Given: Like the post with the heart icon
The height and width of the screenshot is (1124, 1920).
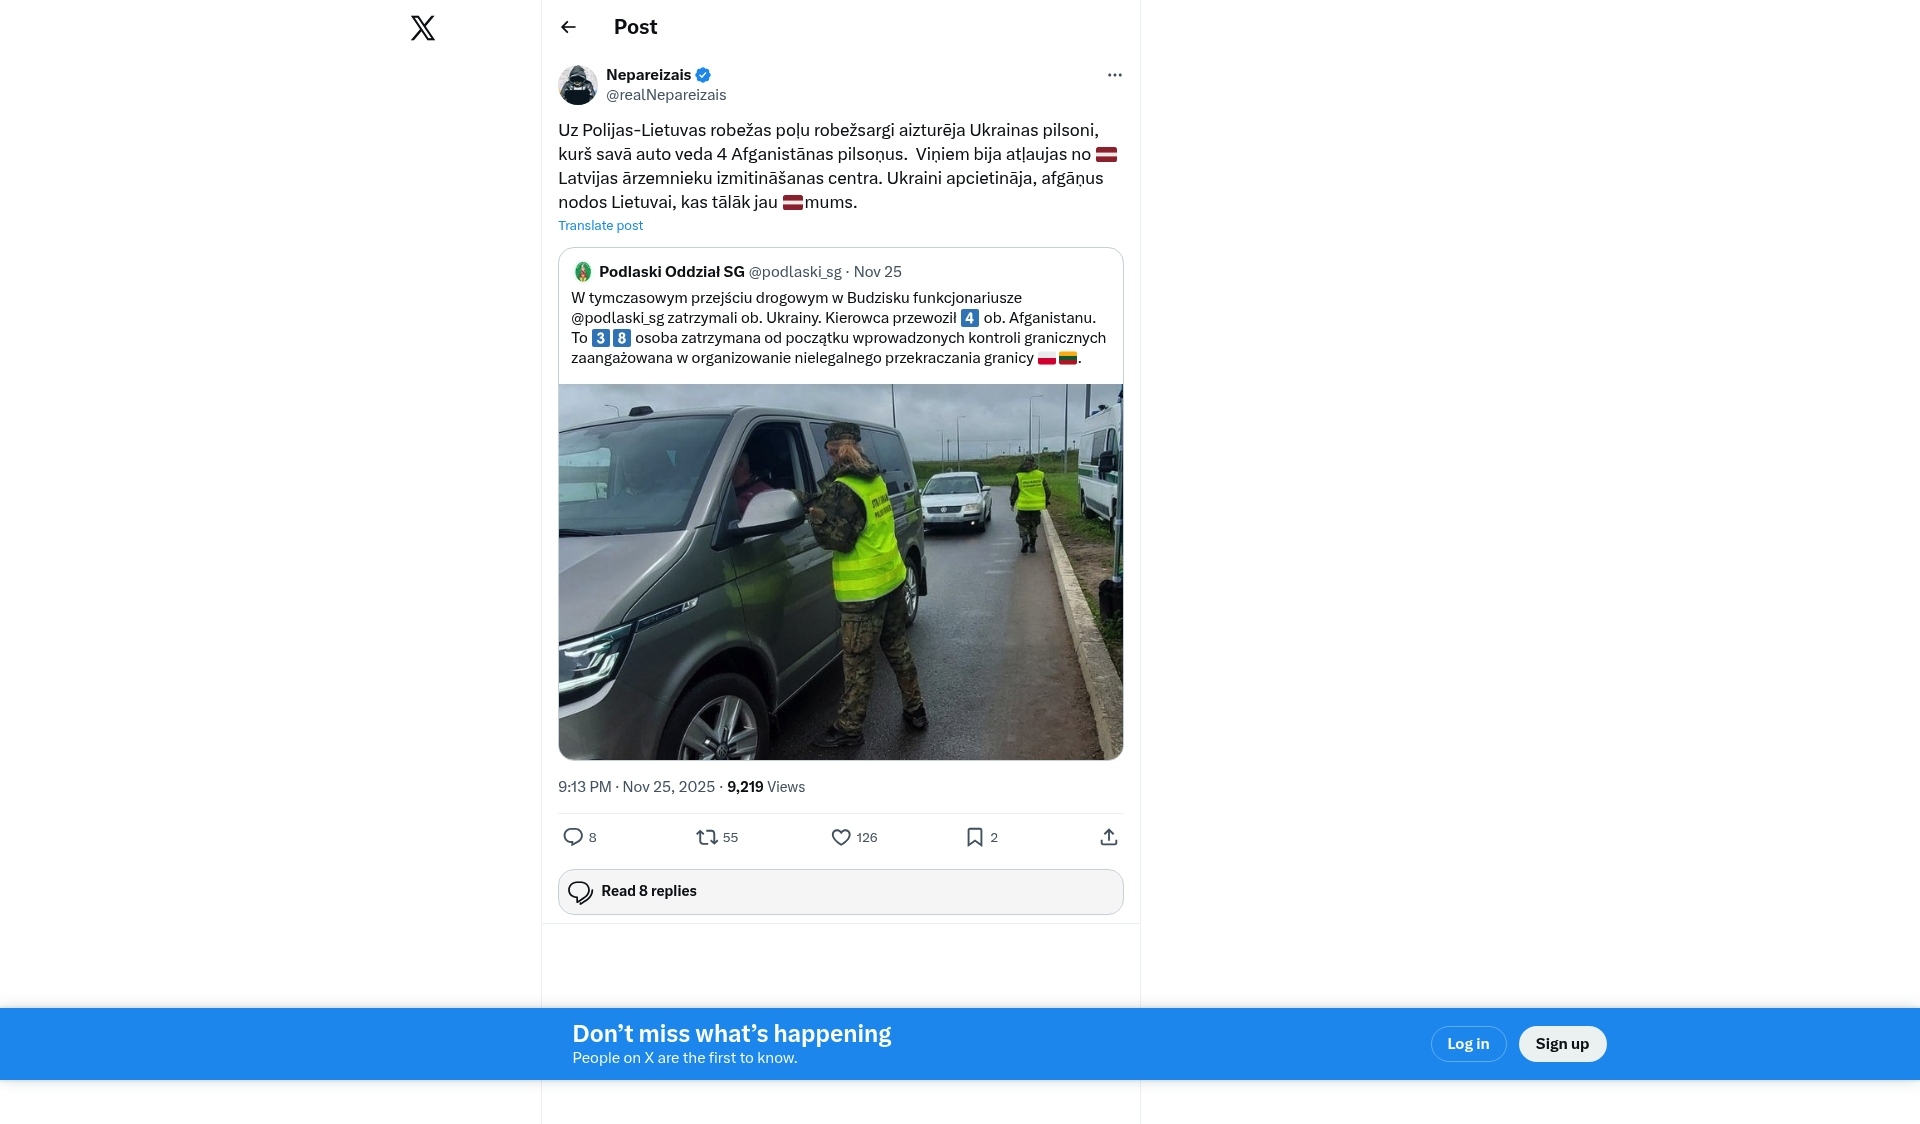Looking at the screenshot, I should (x=841, y=837).
